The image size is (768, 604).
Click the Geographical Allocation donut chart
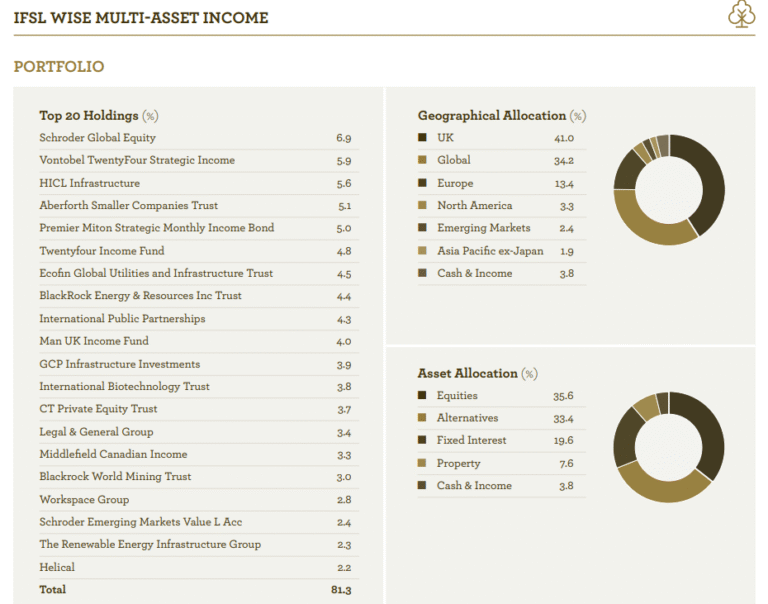point(669,190)
